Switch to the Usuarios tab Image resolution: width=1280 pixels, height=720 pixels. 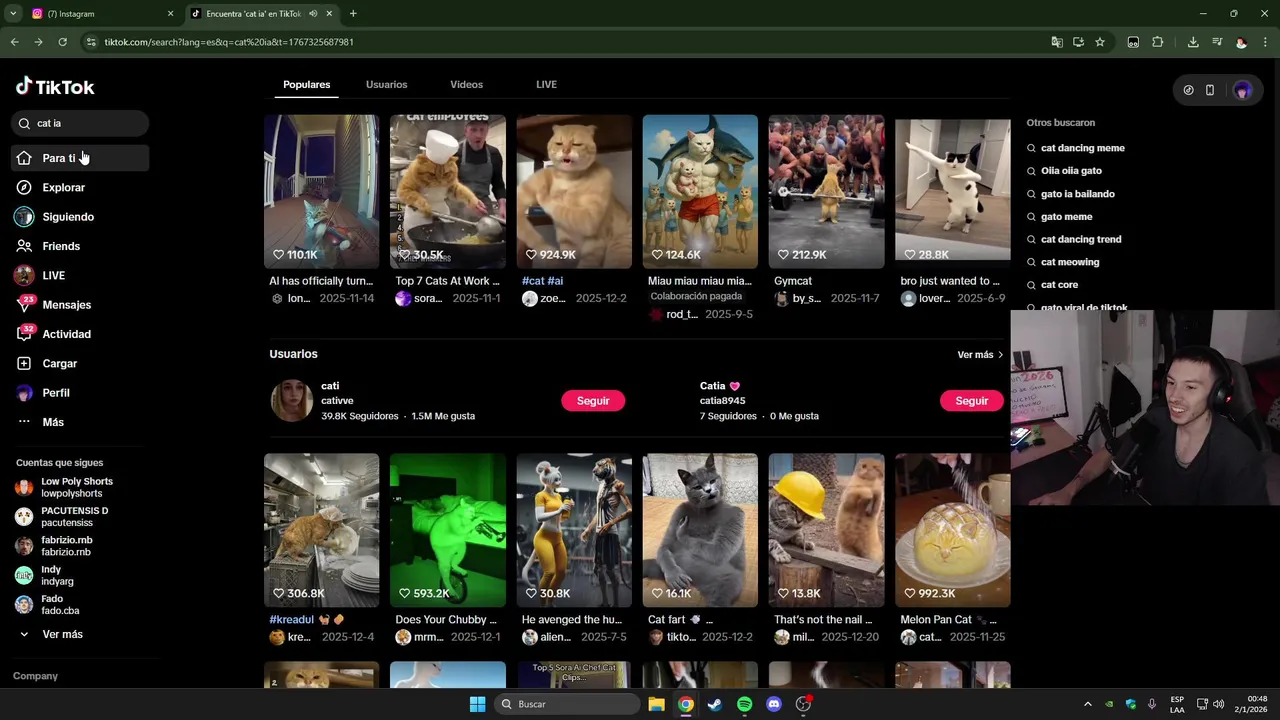[386, 84]
